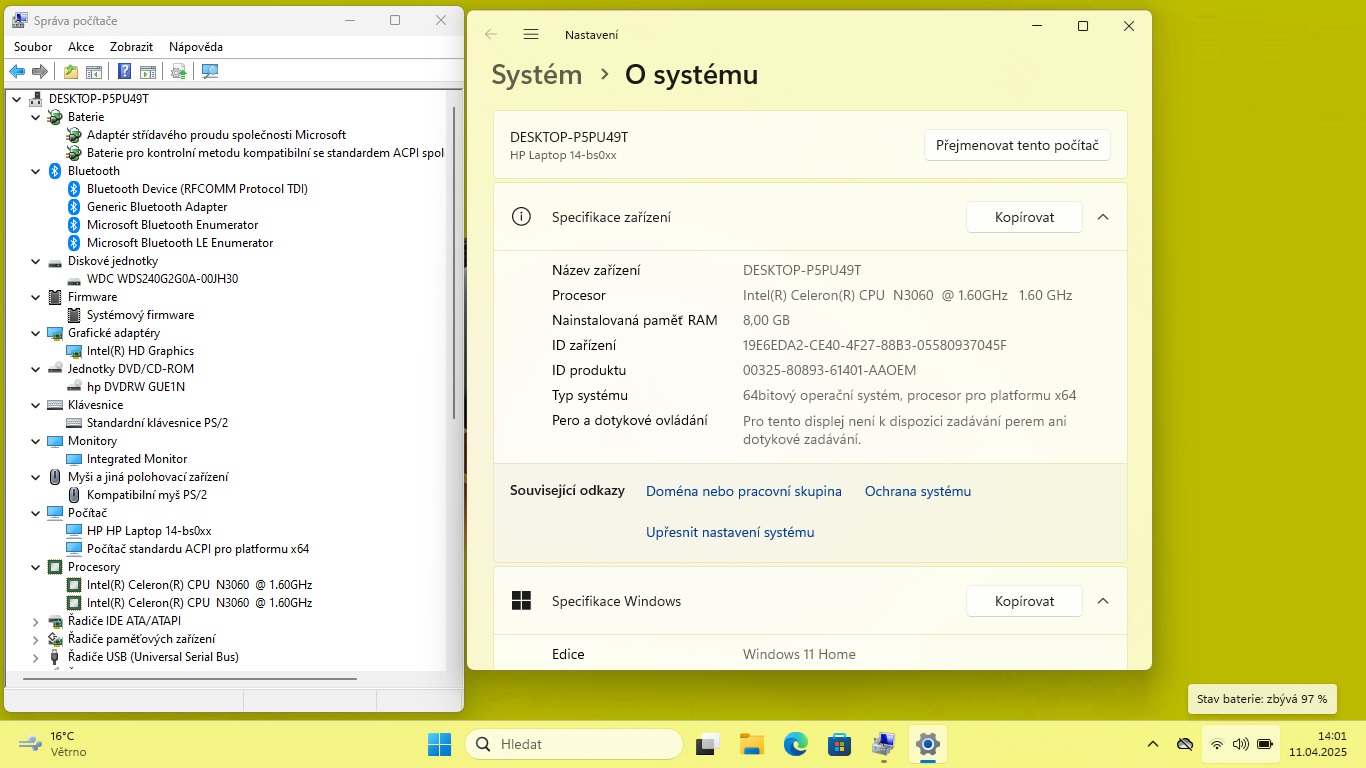
Task: Collapse the DESKTOP-P5PU49T root tree node
Action: point(16,99)
